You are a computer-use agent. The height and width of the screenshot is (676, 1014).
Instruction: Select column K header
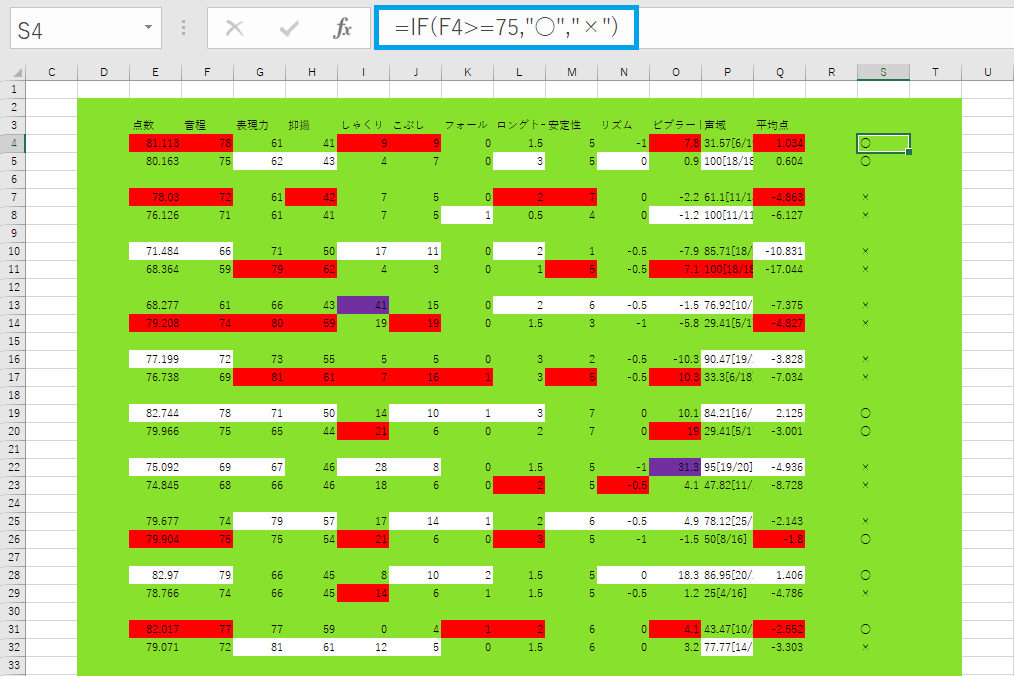point(468,72)
